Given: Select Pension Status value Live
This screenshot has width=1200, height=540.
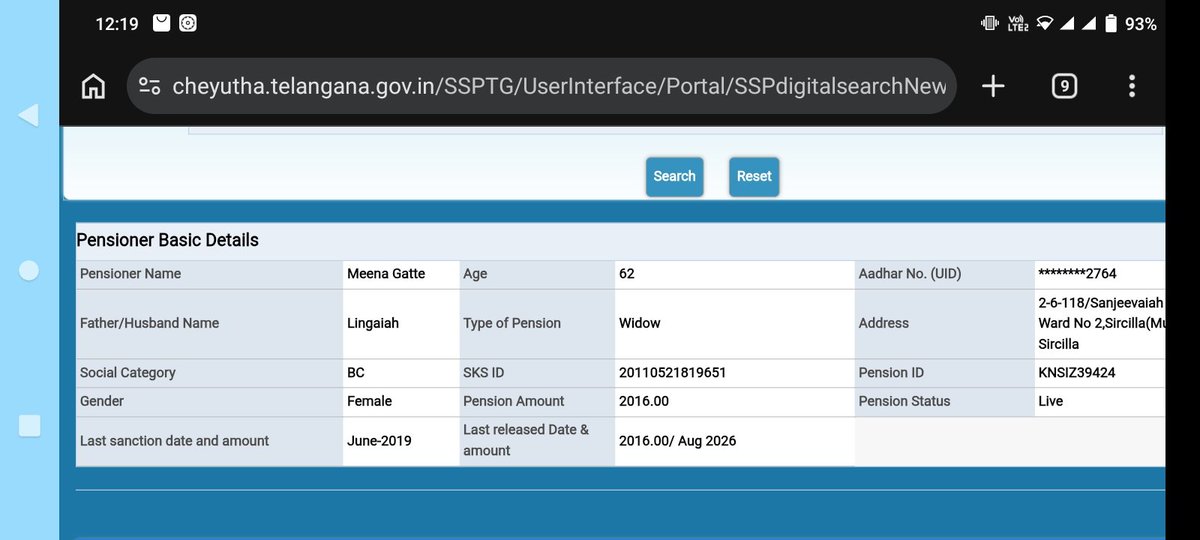Looking at the screenshot, I should coord(1051,401).
